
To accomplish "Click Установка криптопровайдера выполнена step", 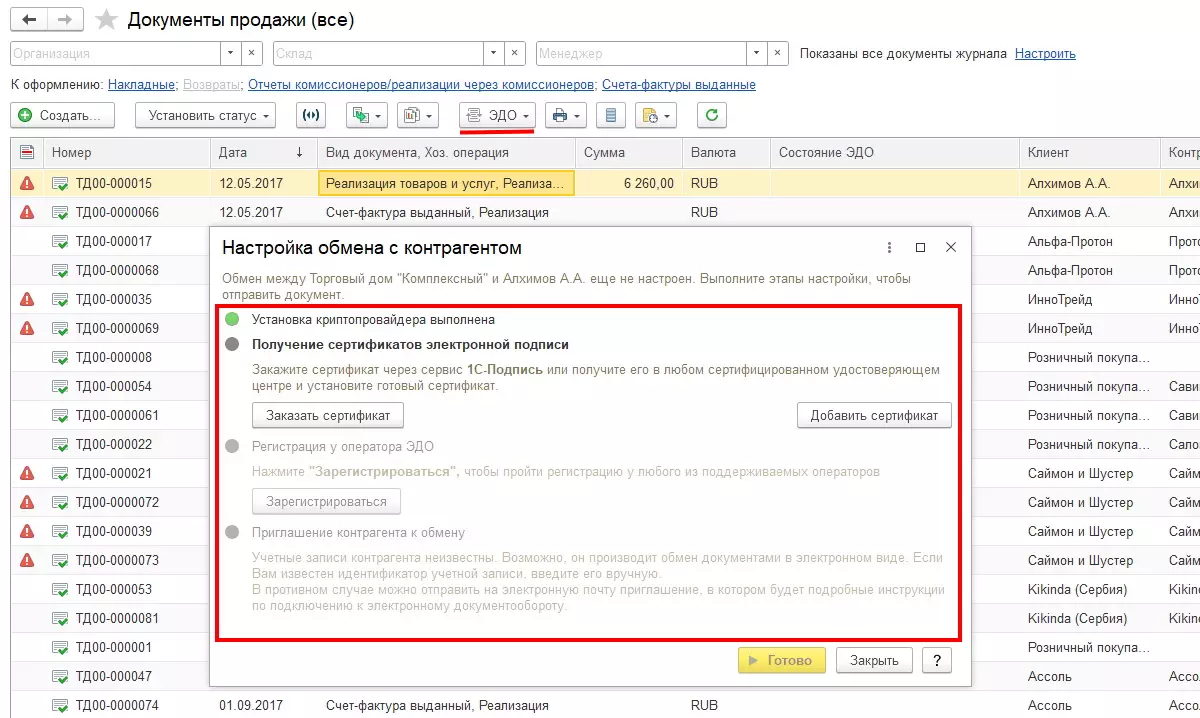I will point(373,319).
